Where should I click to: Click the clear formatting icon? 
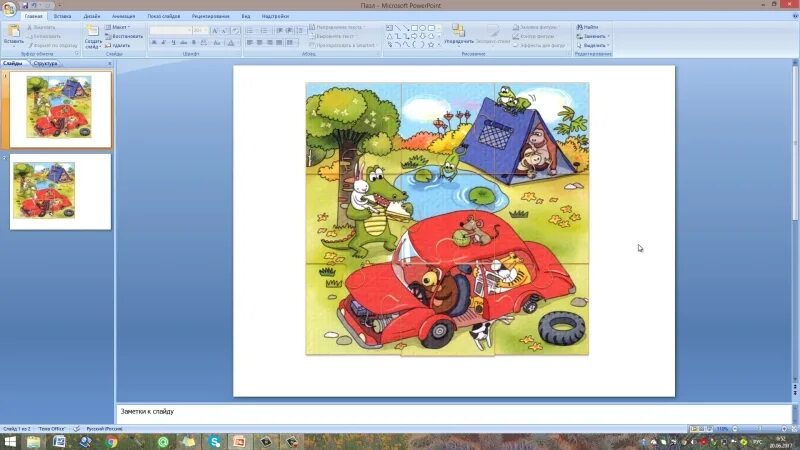pos(235,31)
